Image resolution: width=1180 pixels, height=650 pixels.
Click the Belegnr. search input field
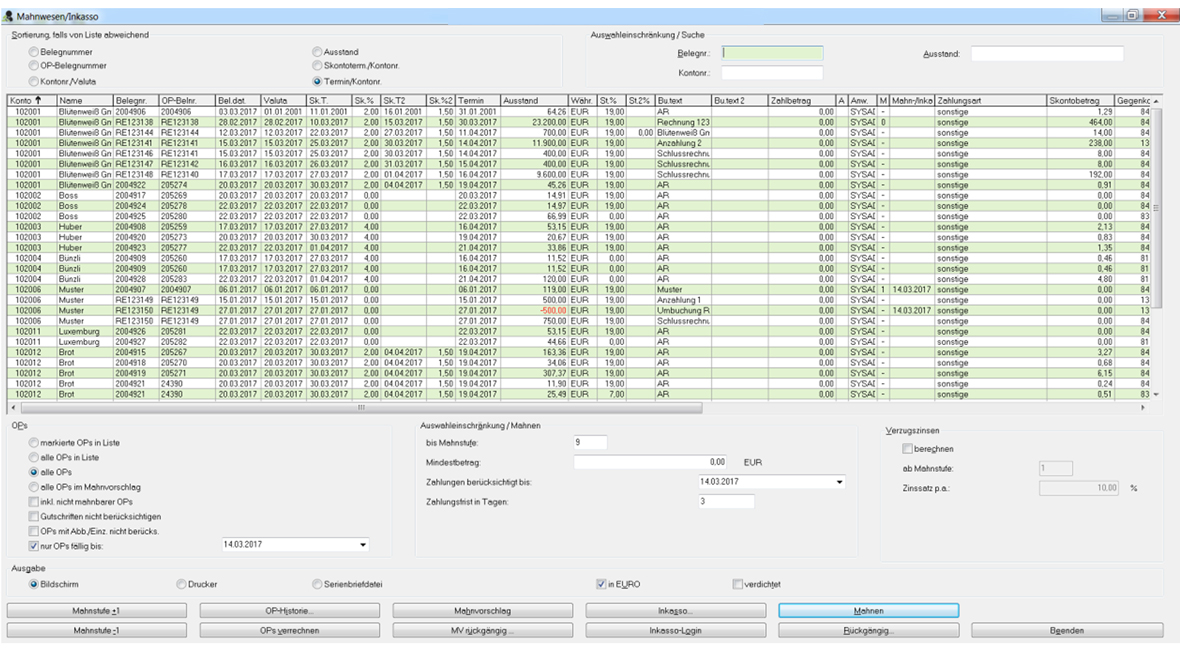tap(772, 53)
